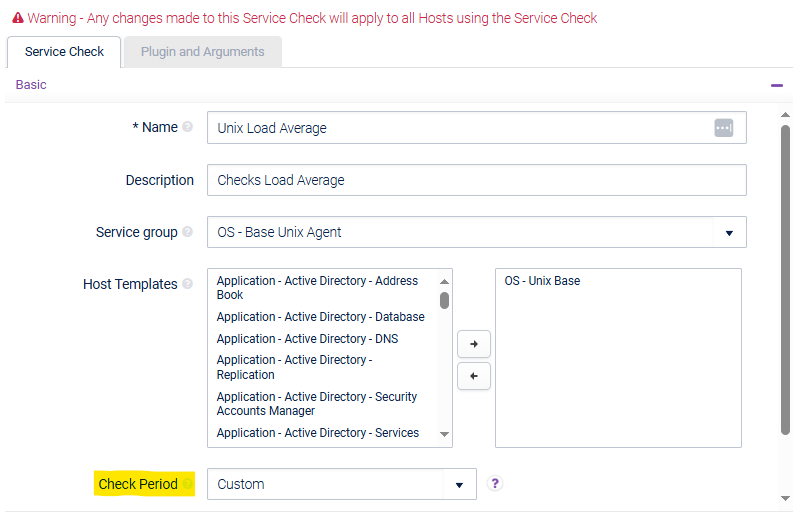
Task: Click the Description input field
Action: (476, 180)
